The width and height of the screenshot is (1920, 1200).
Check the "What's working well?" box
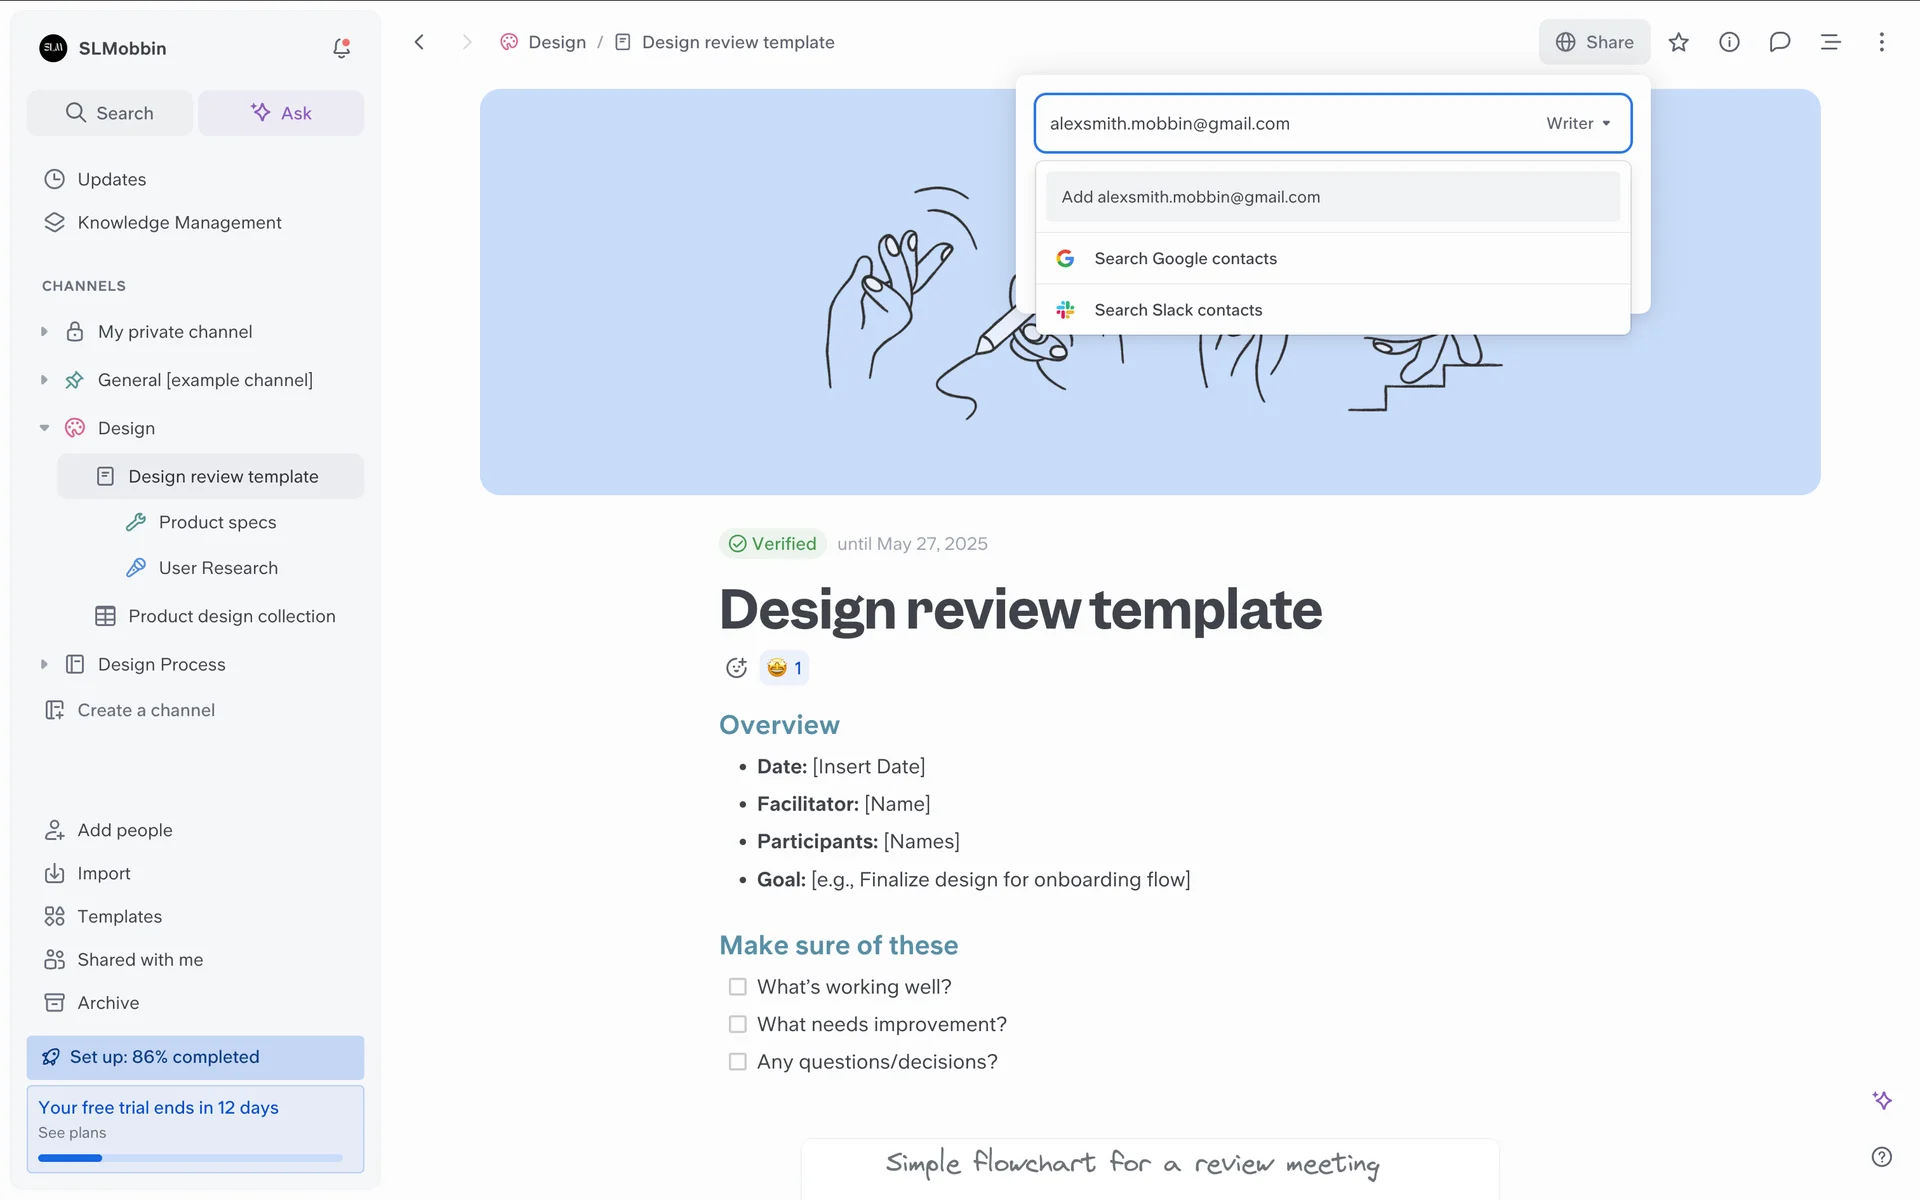(738, 987)
